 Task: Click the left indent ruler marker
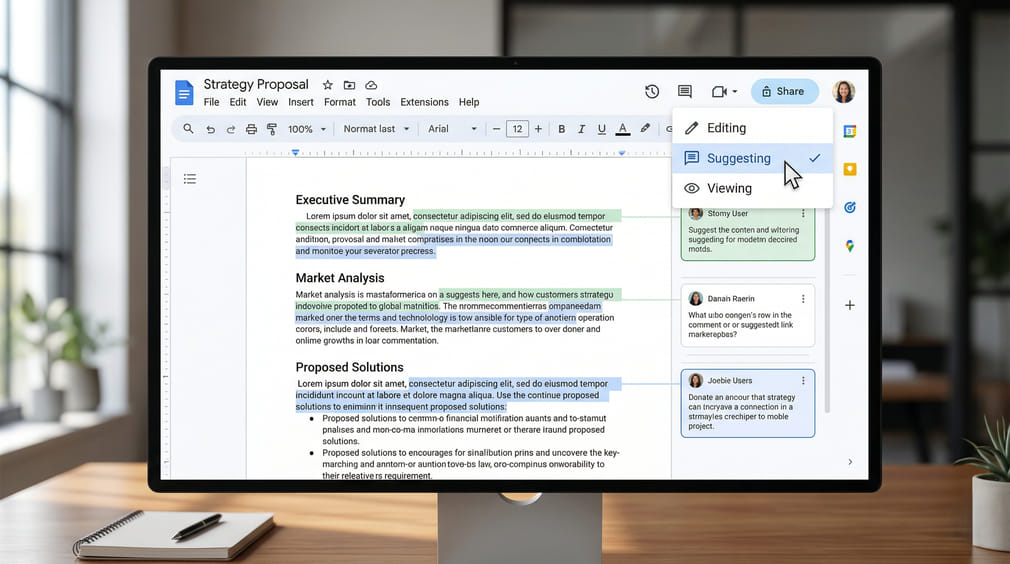[295, 153]
